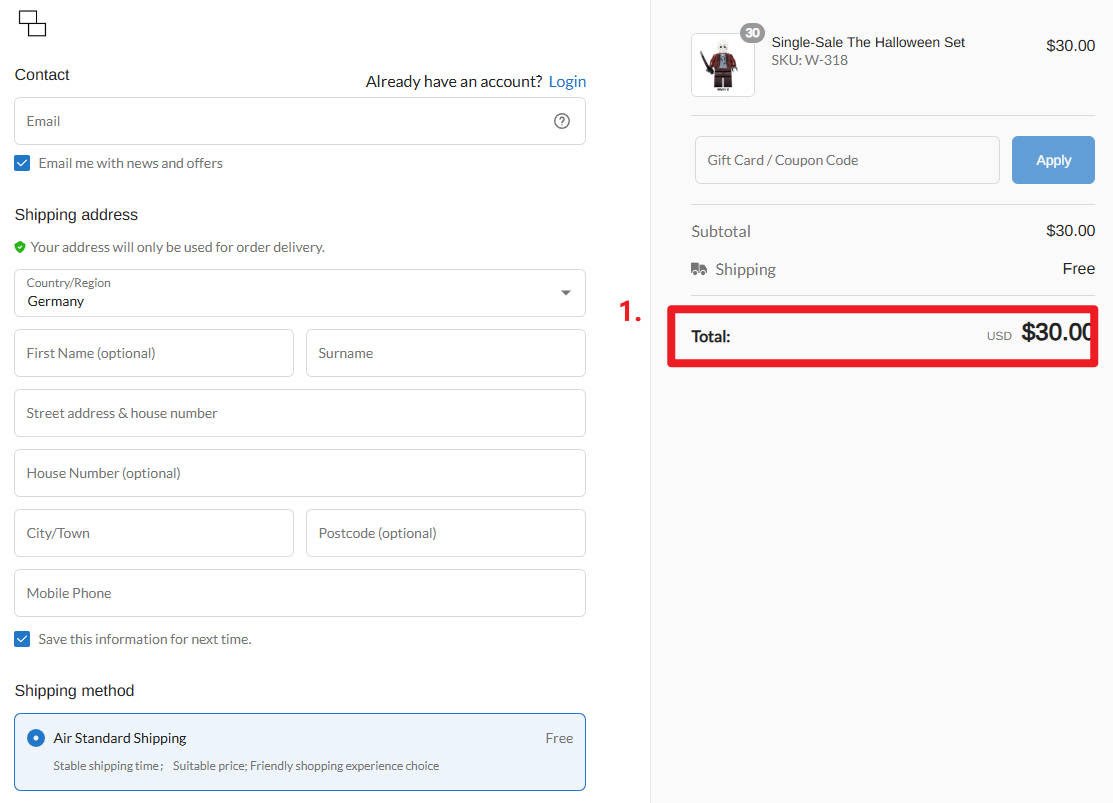Click the green address security shield icon
The height and width of the screenshot is (803, 1113).
pyautogui.click(x=20, y=247)
